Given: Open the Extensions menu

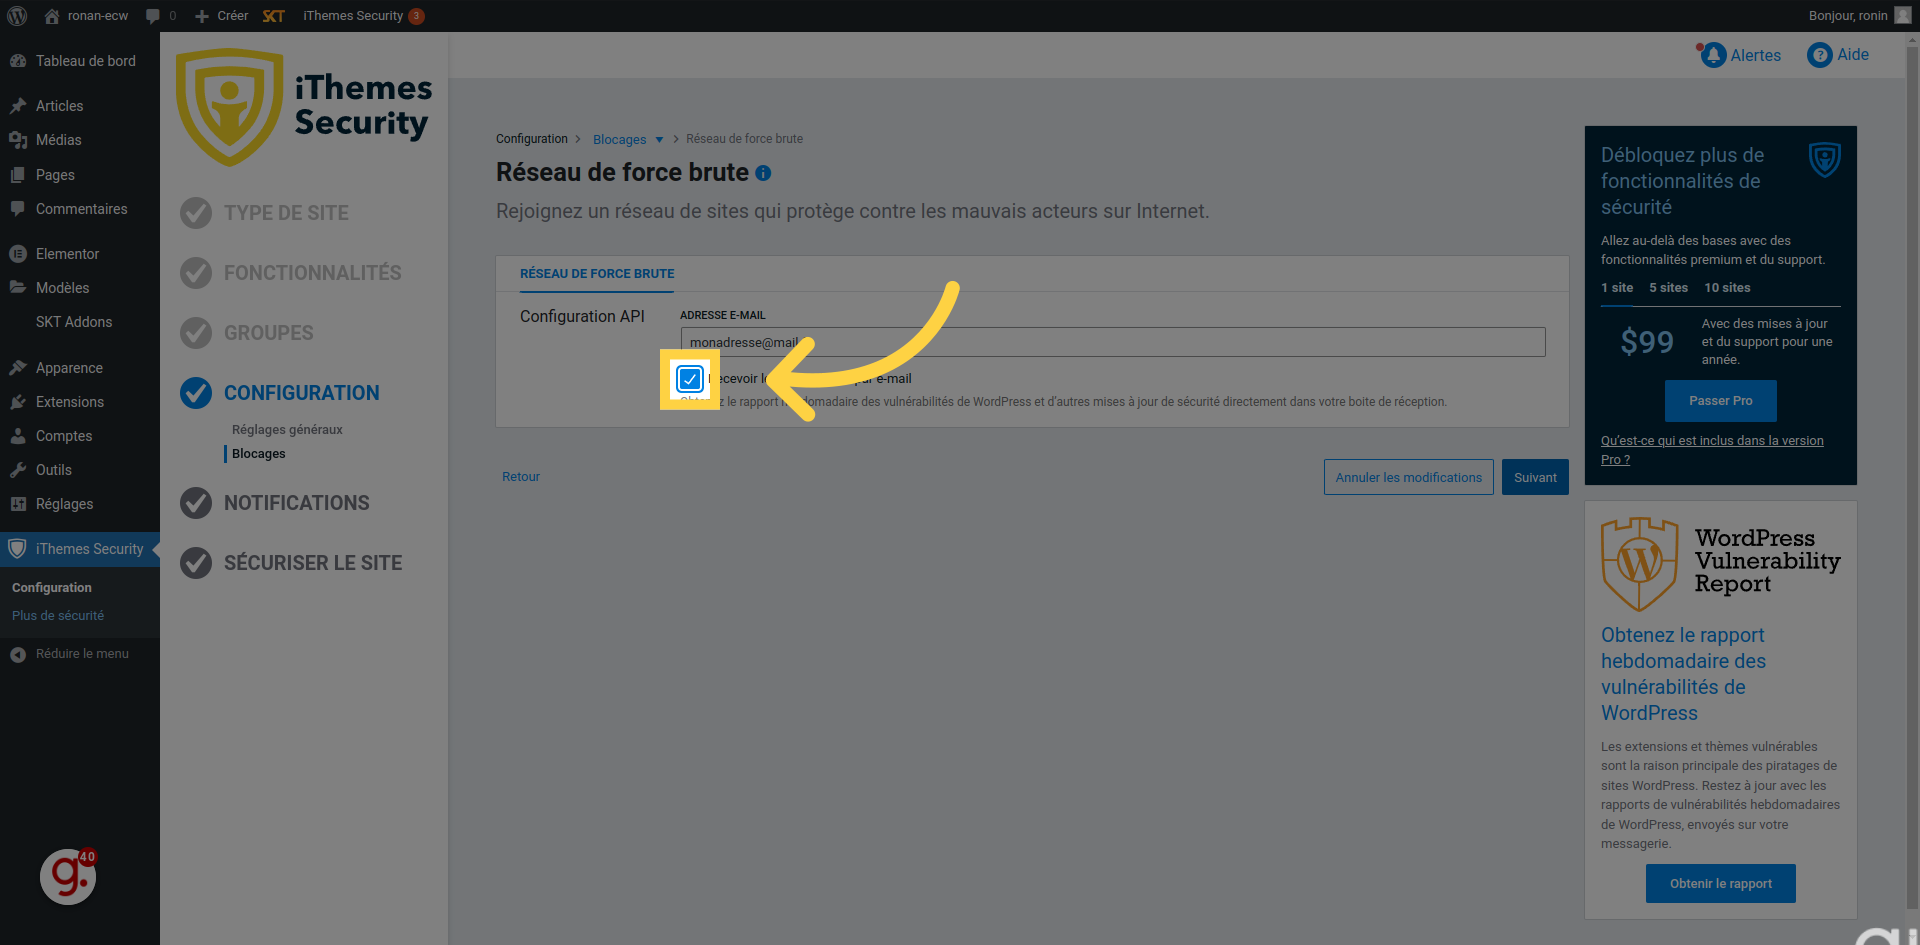Looking at the screenshot, I should click(80, 402).
